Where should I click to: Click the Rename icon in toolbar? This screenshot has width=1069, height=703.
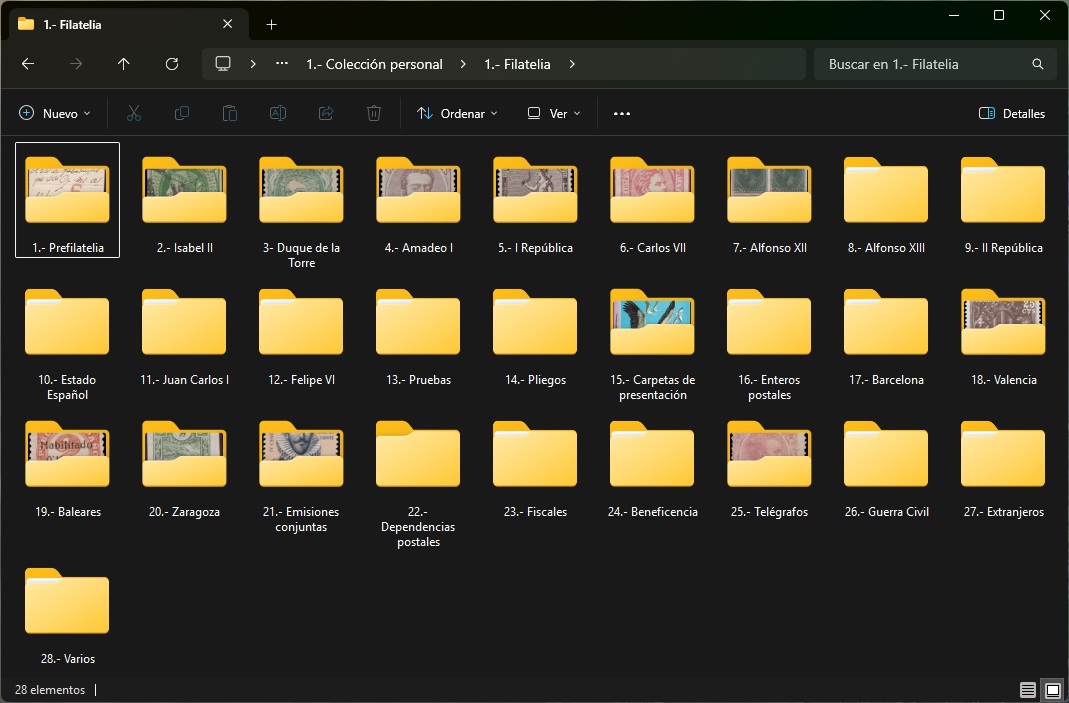tap(278, 114)
